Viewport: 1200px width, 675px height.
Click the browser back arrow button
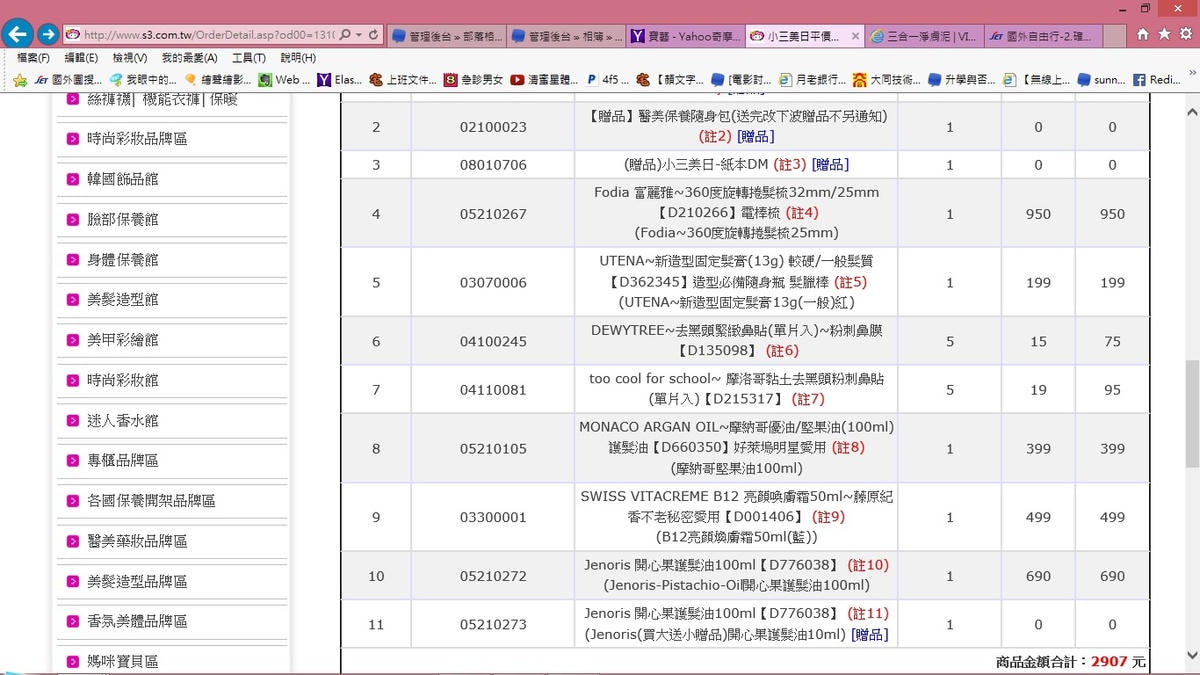[17, 34]
